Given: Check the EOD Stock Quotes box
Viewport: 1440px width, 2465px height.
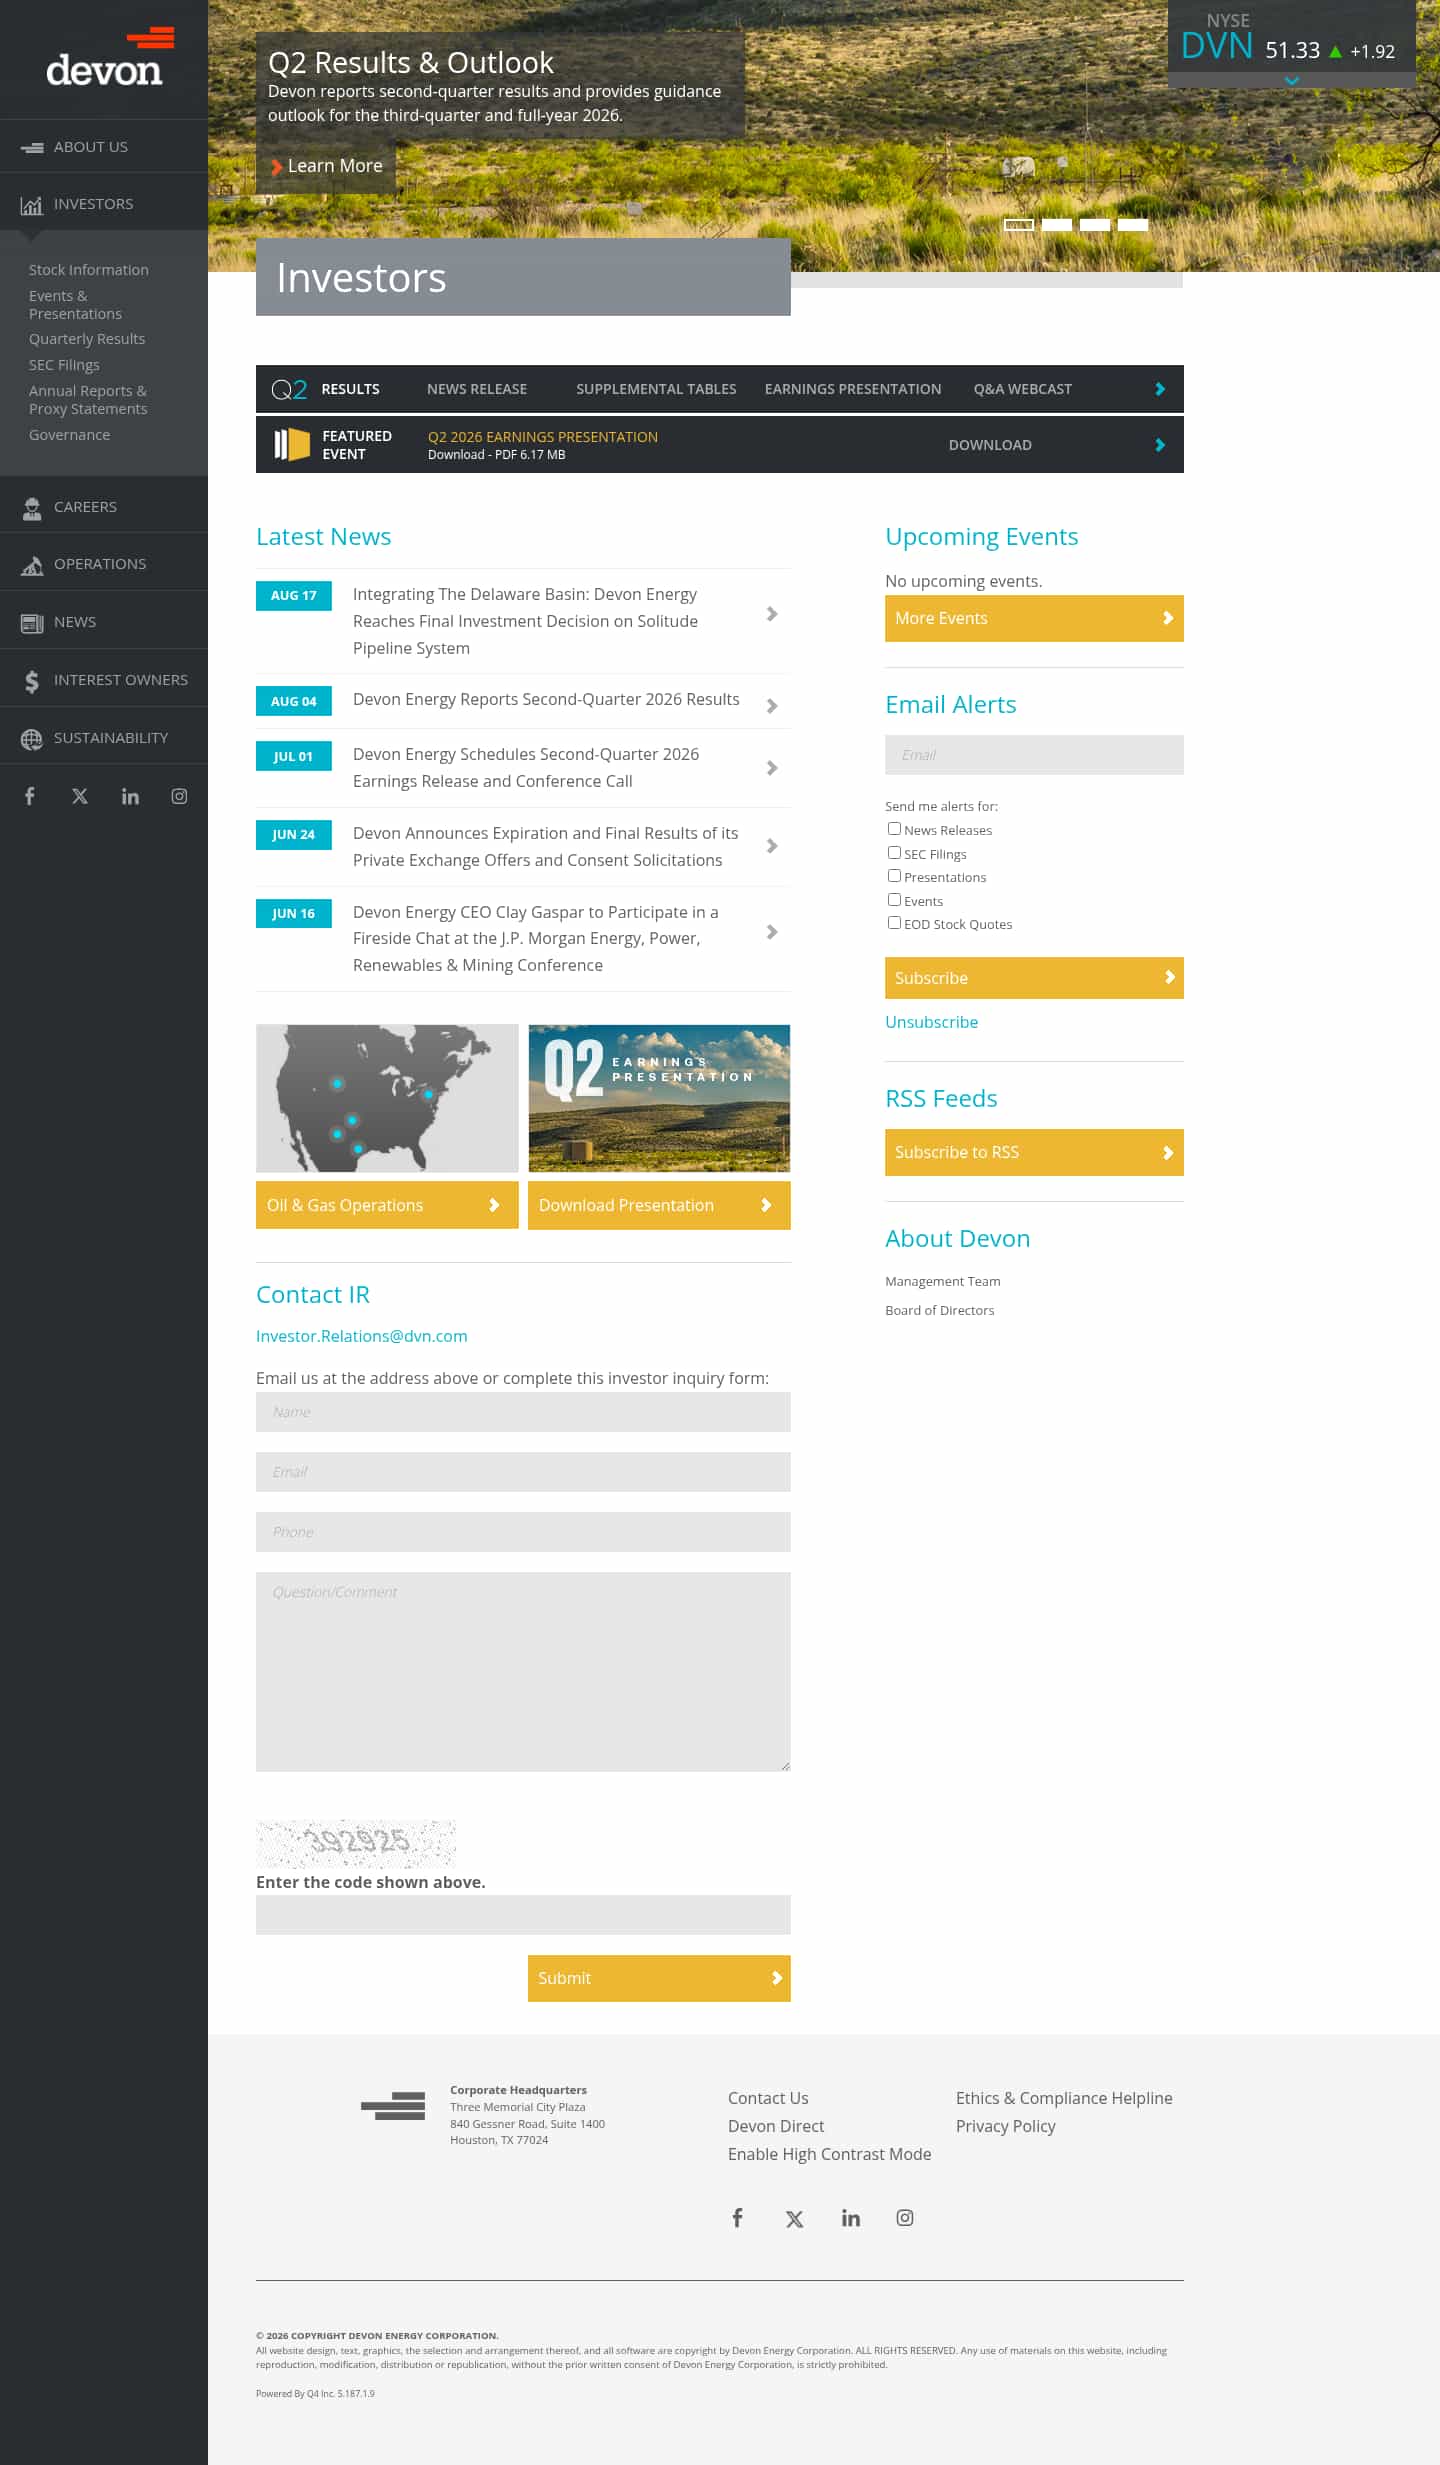Looking at the screenshot, I should point(894,923).
